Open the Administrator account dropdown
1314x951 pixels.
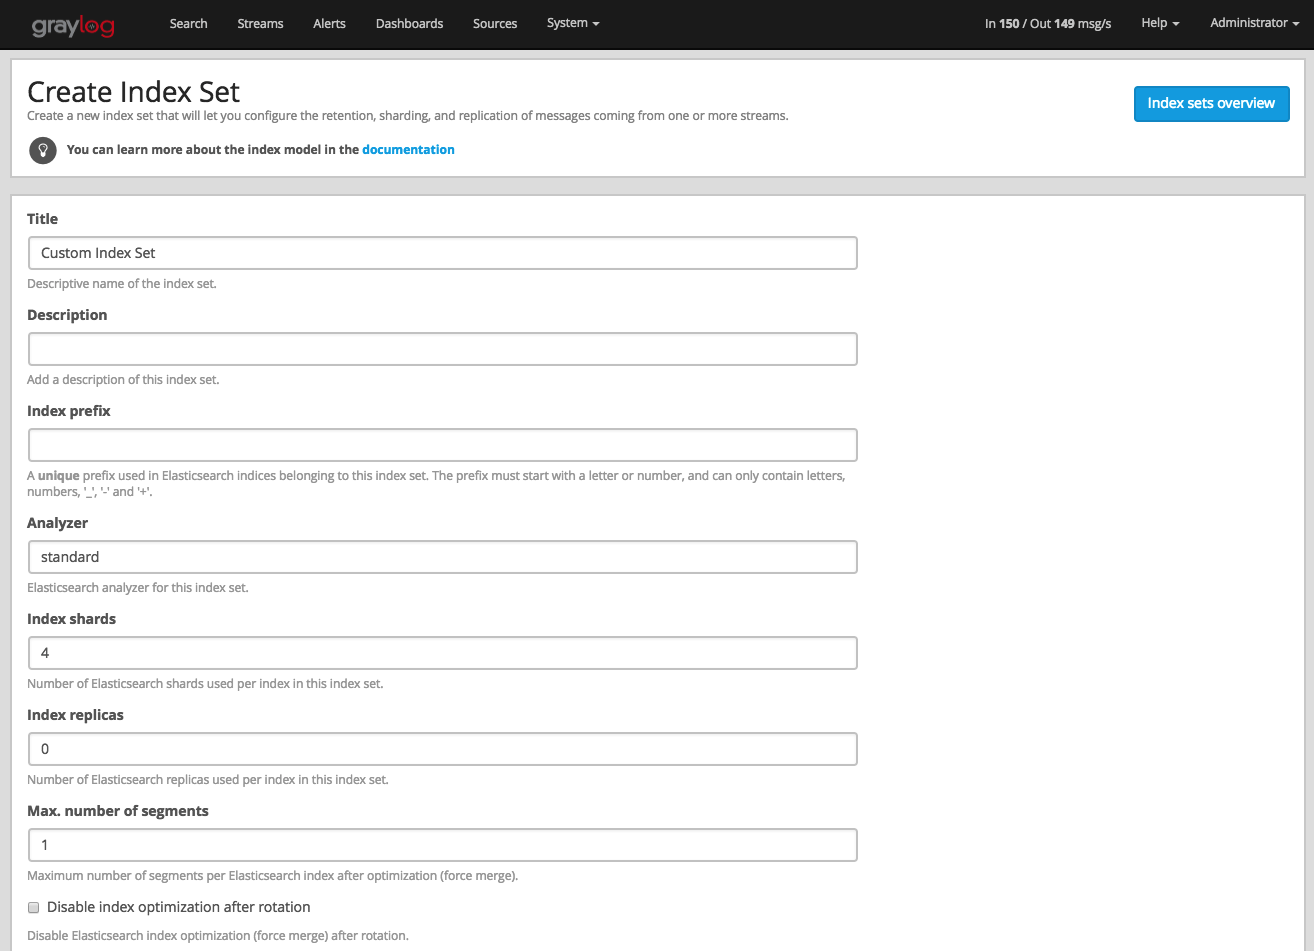point(1252,23)
